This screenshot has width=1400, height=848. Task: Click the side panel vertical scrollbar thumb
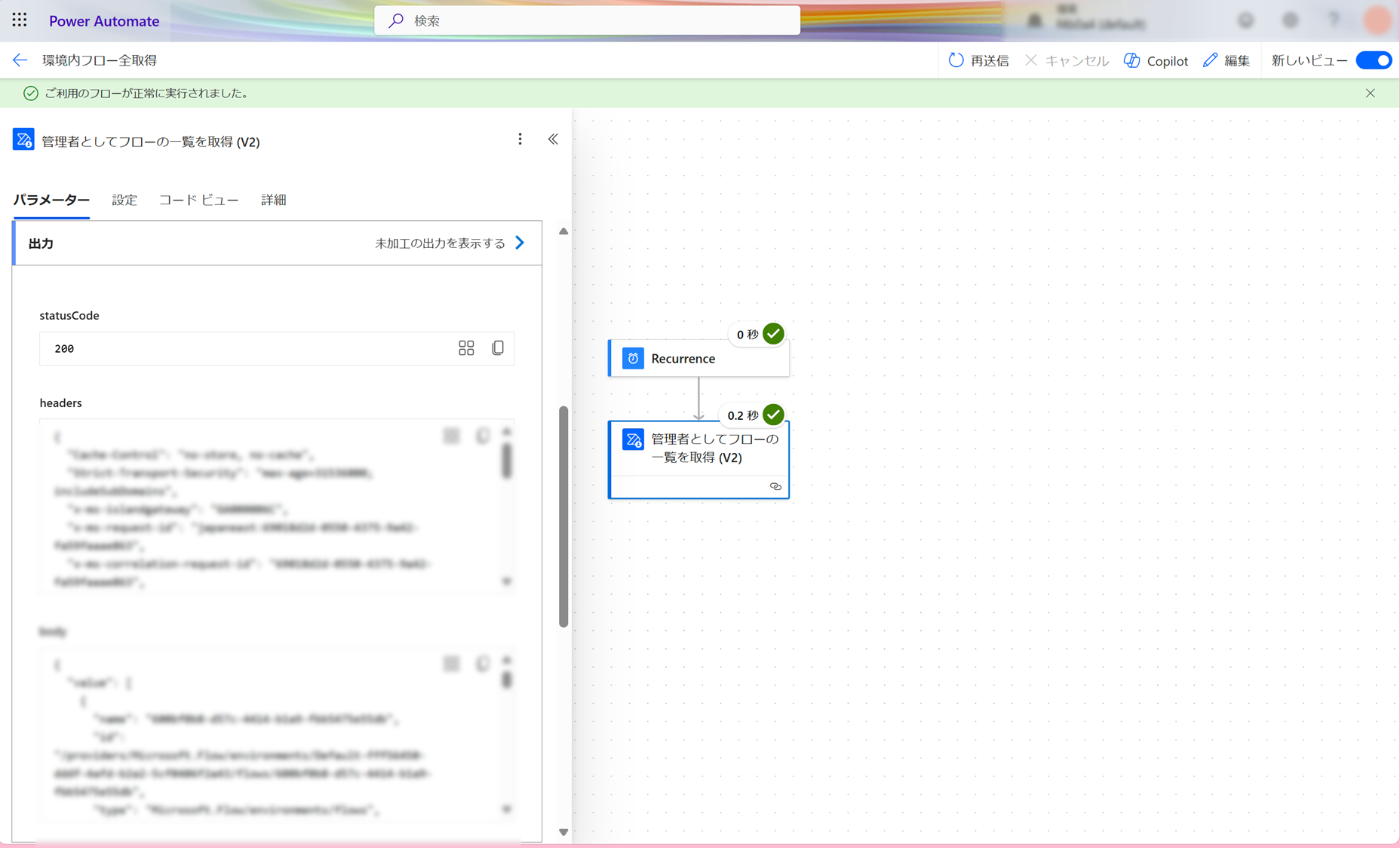[563, 516]
